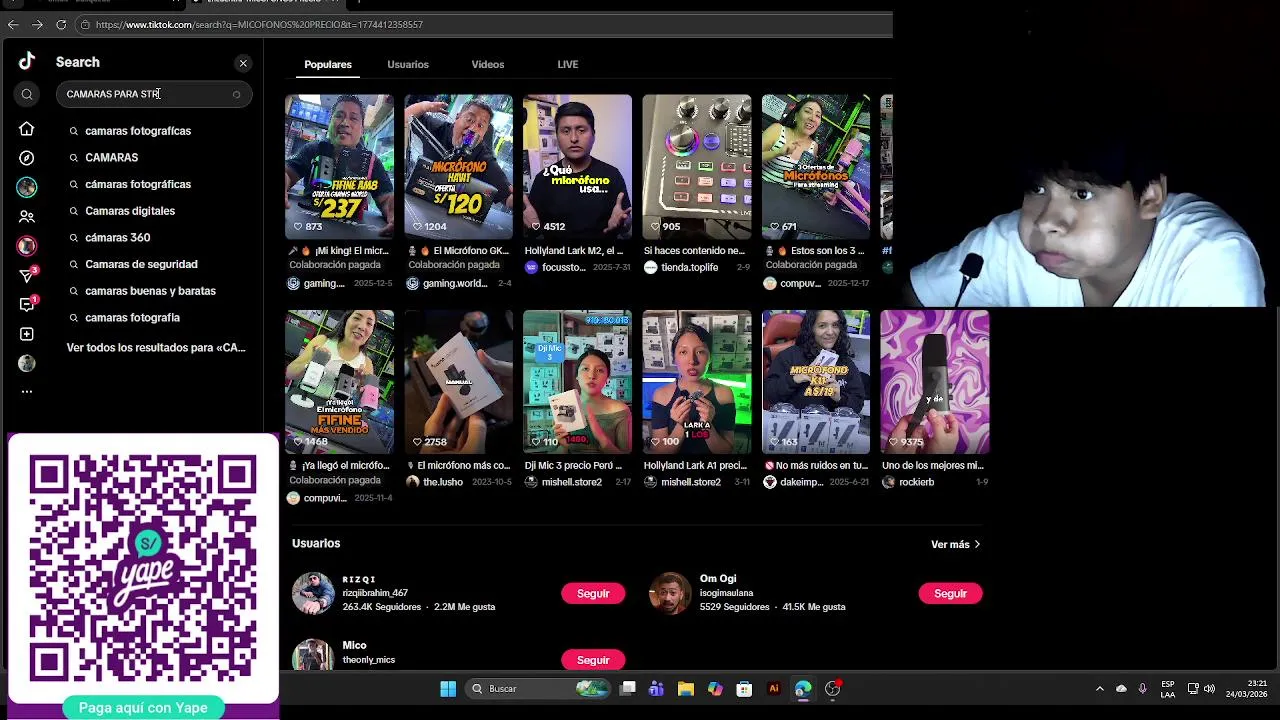Click the TikTok logo
1280x720 pixels.
point(27,61)
